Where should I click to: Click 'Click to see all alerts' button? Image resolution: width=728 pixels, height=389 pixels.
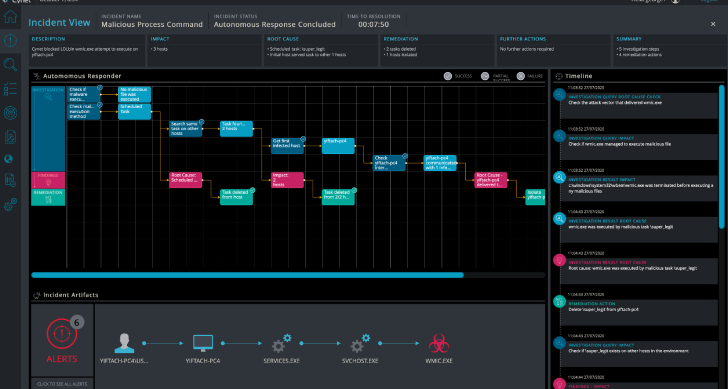[x=62, y=384]
